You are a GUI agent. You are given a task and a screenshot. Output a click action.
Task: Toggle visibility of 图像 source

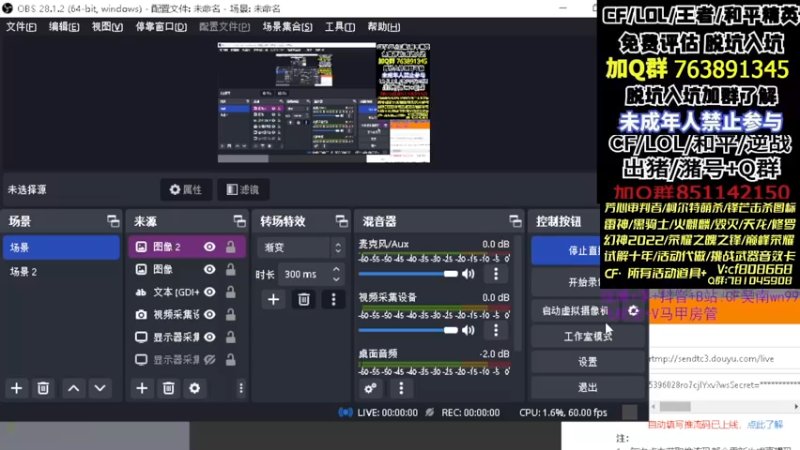click(210, 269)
